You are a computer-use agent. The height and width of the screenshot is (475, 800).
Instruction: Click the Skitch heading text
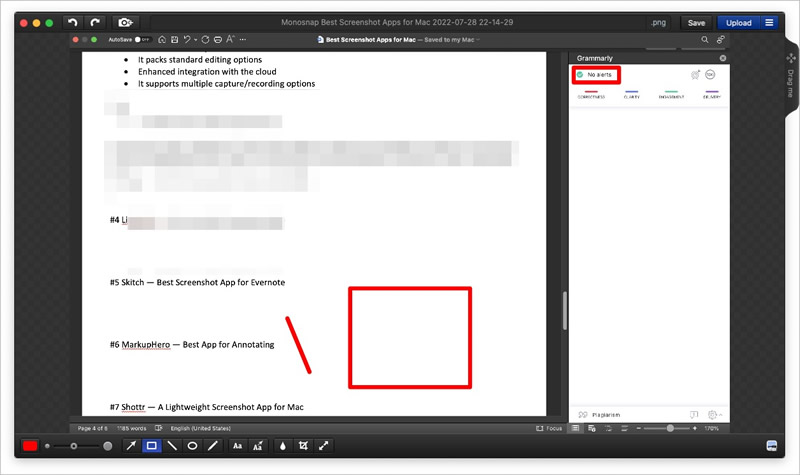point(197,283)
